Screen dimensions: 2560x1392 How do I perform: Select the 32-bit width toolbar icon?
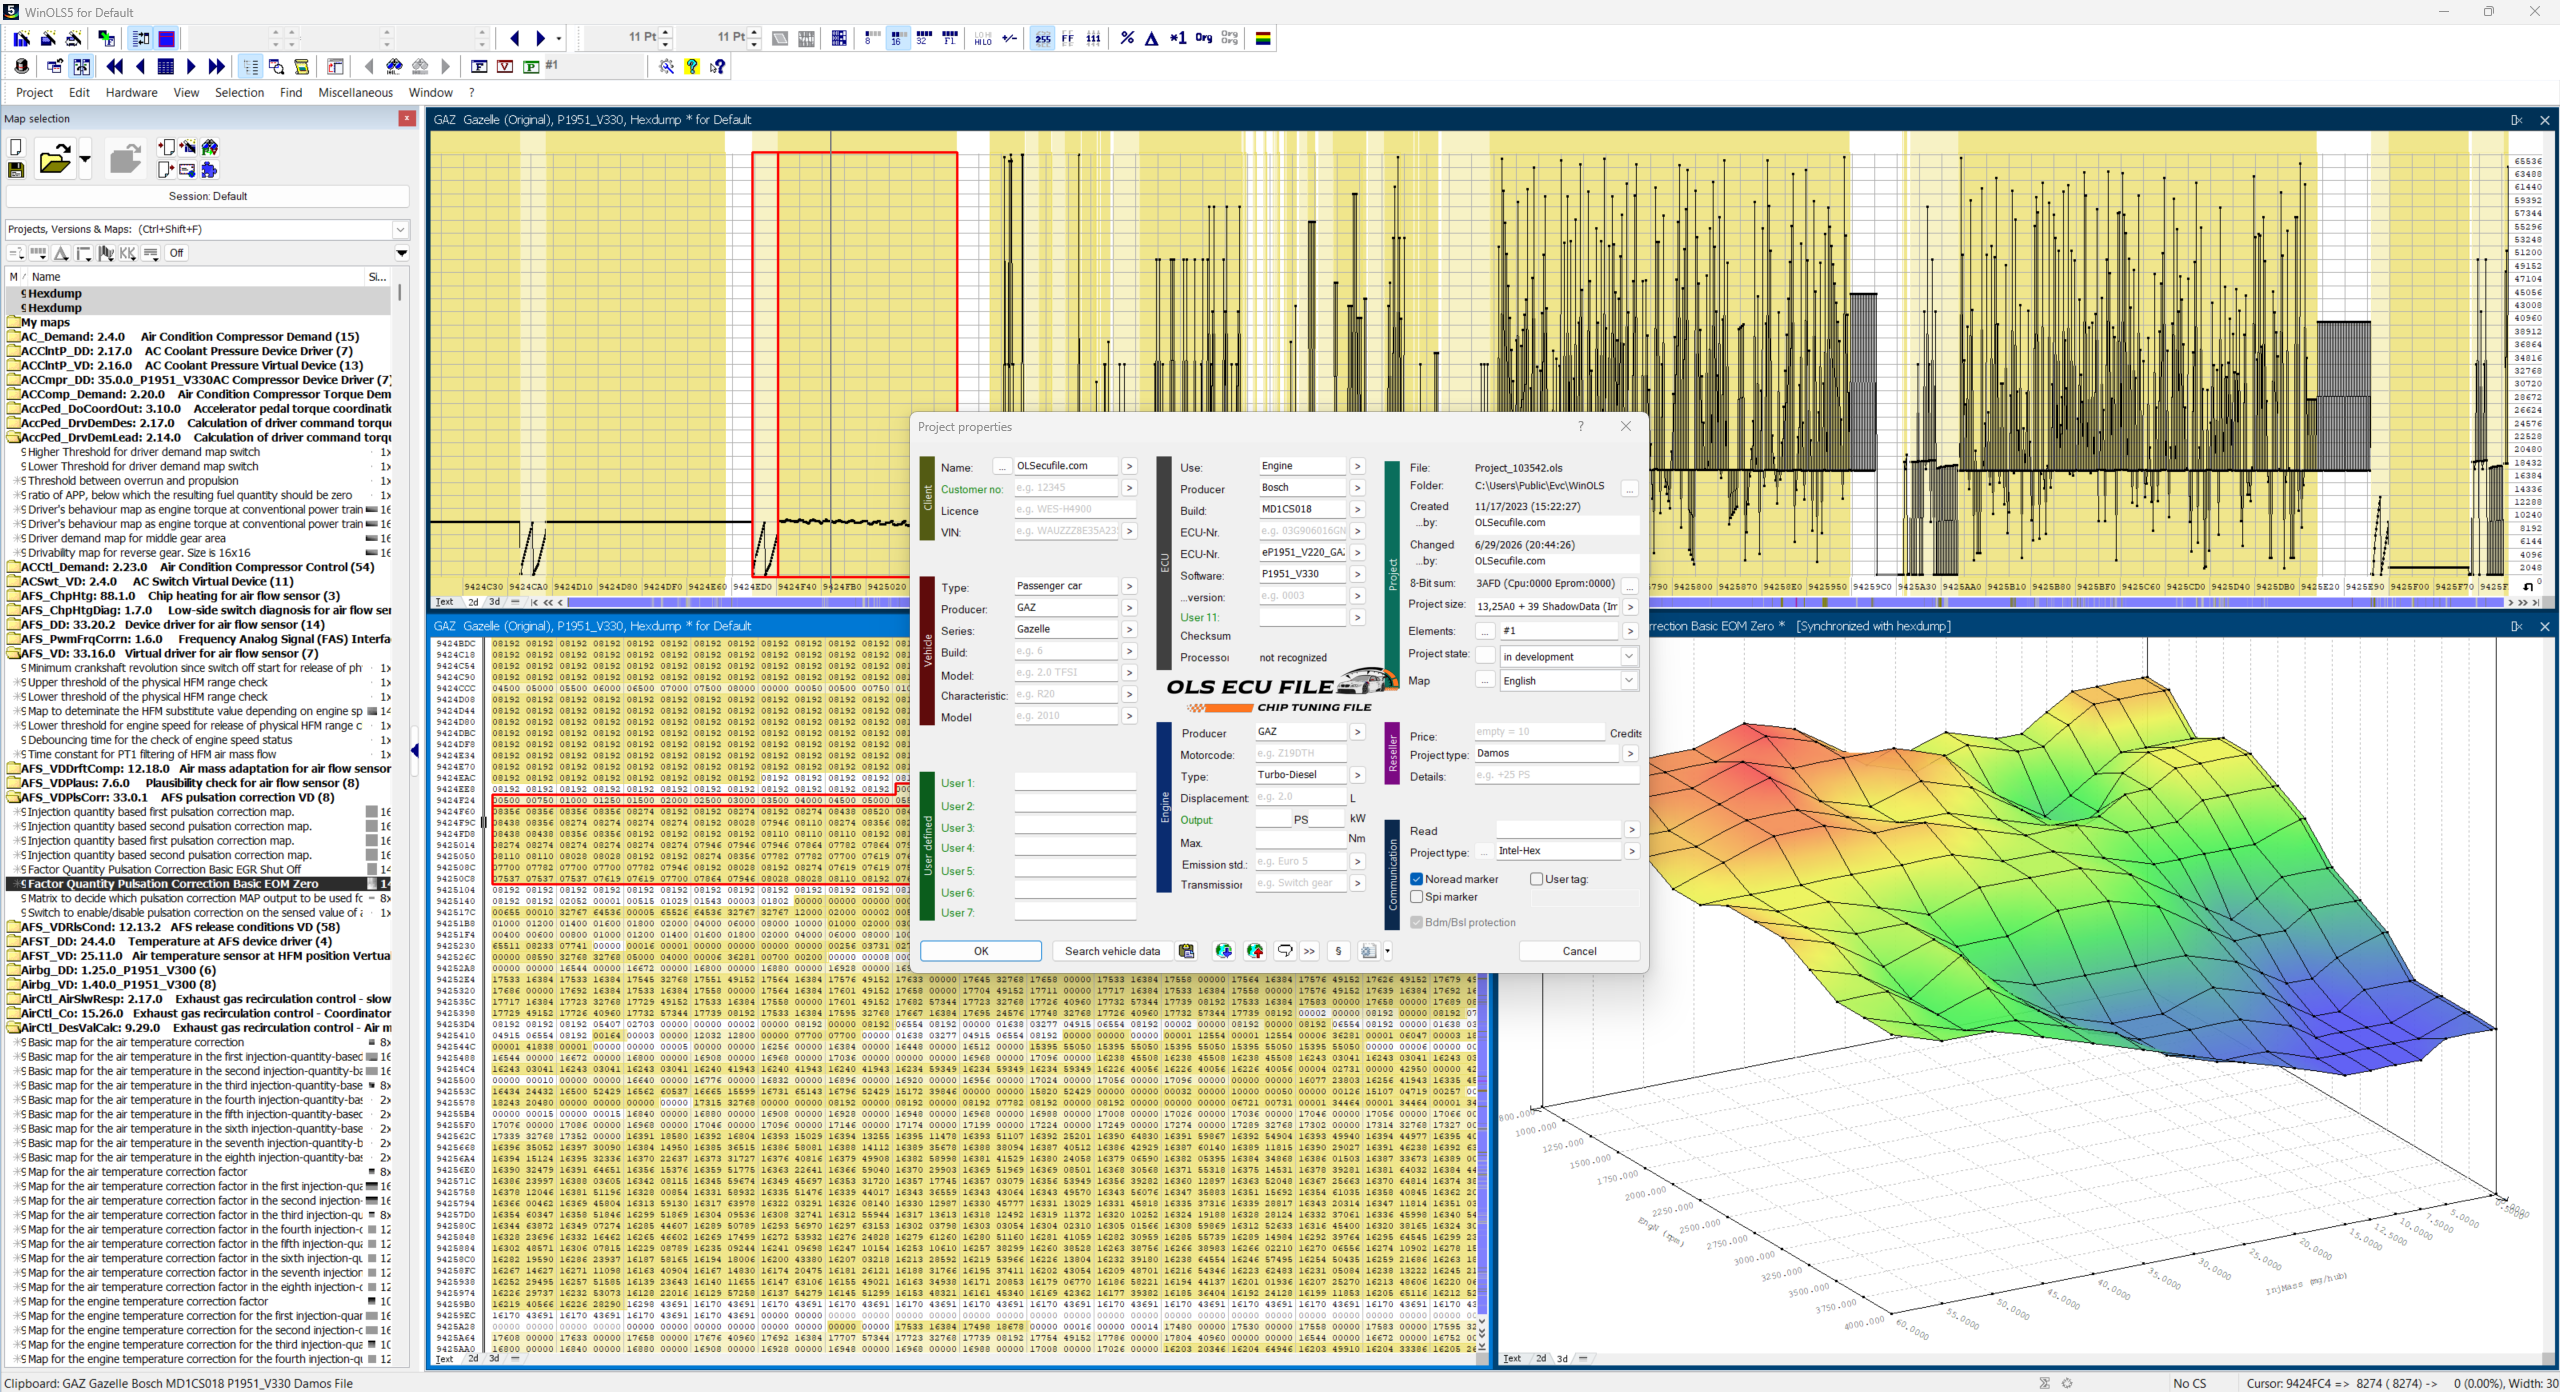pyautogui.click(x=923, y=38)
